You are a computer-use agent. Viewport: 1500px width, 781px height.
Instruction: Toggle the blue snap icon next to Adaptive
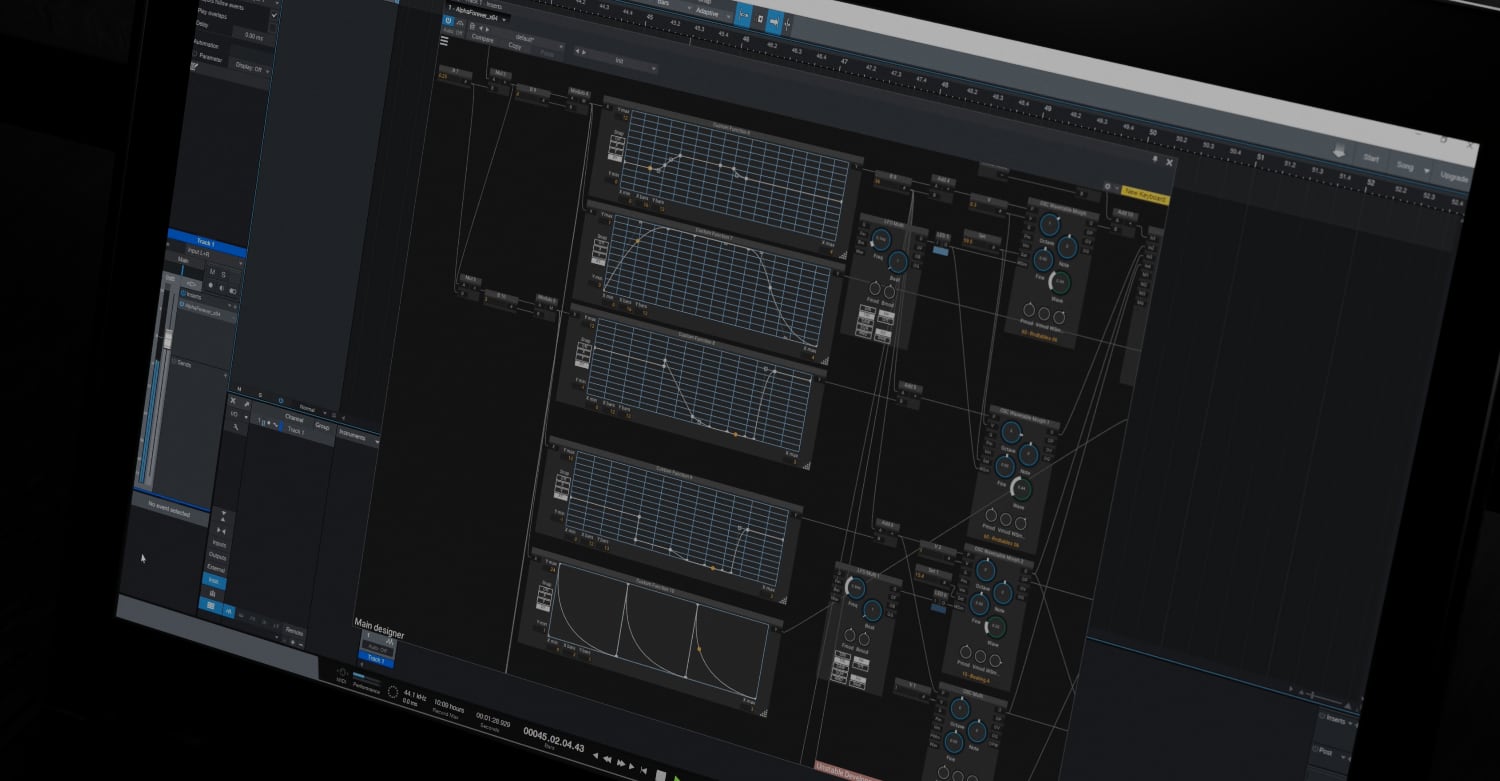pos(745,14)
